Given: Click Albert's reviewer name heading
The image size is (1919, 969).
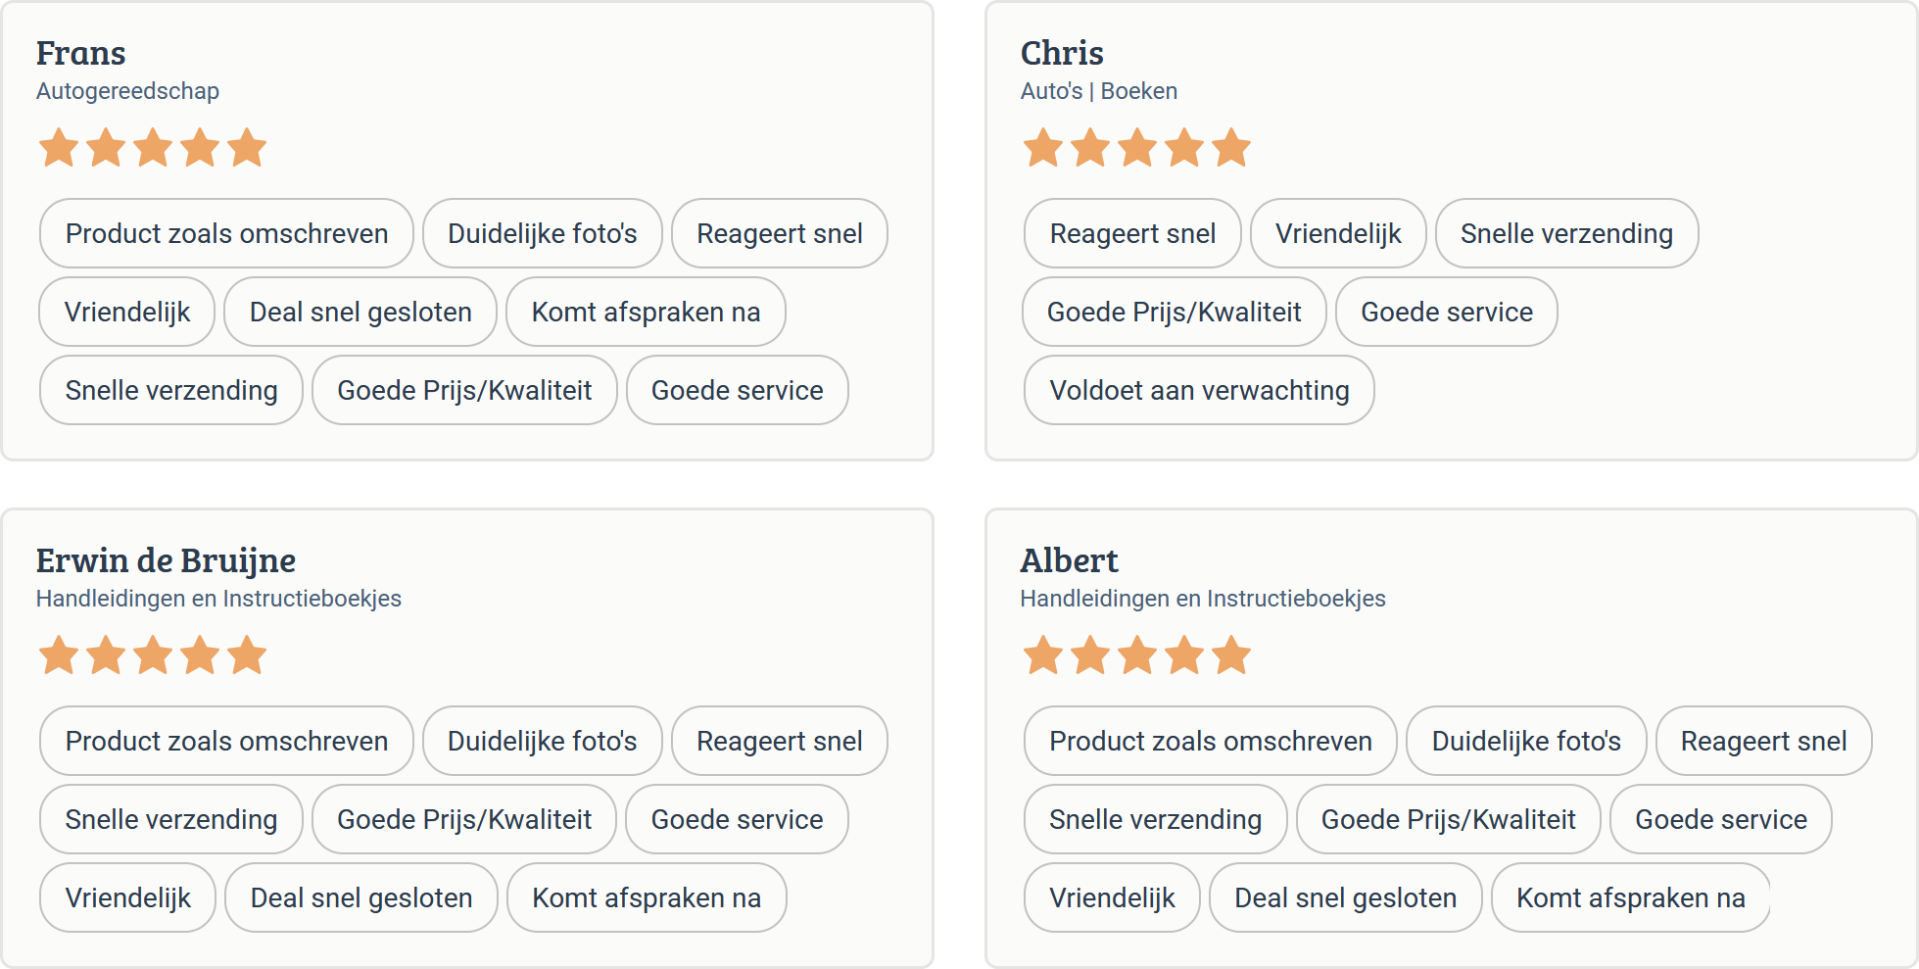Looking at the screenshot, I should coord(1068,560).
